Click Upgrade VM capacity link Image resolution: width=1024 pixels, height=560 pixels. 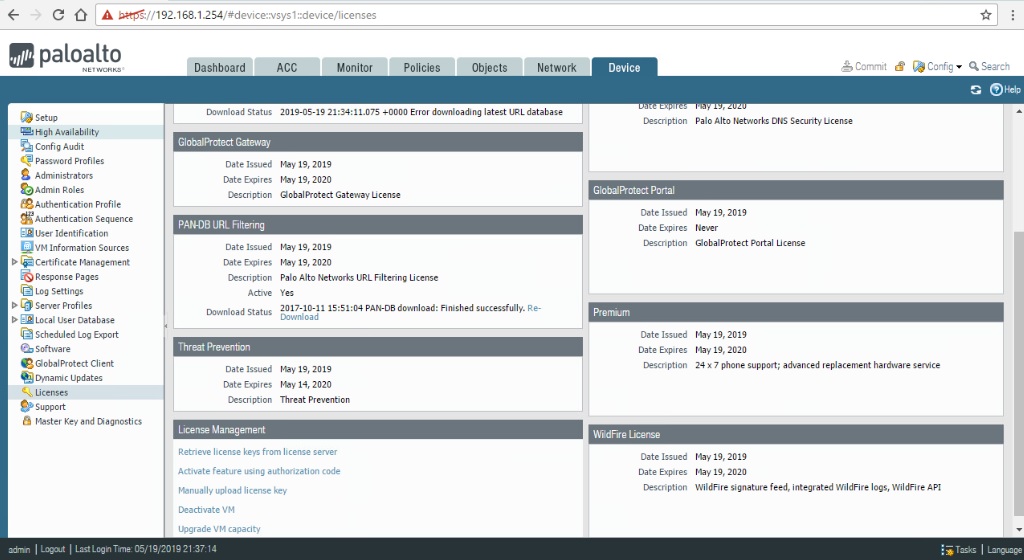coord(219,529)
